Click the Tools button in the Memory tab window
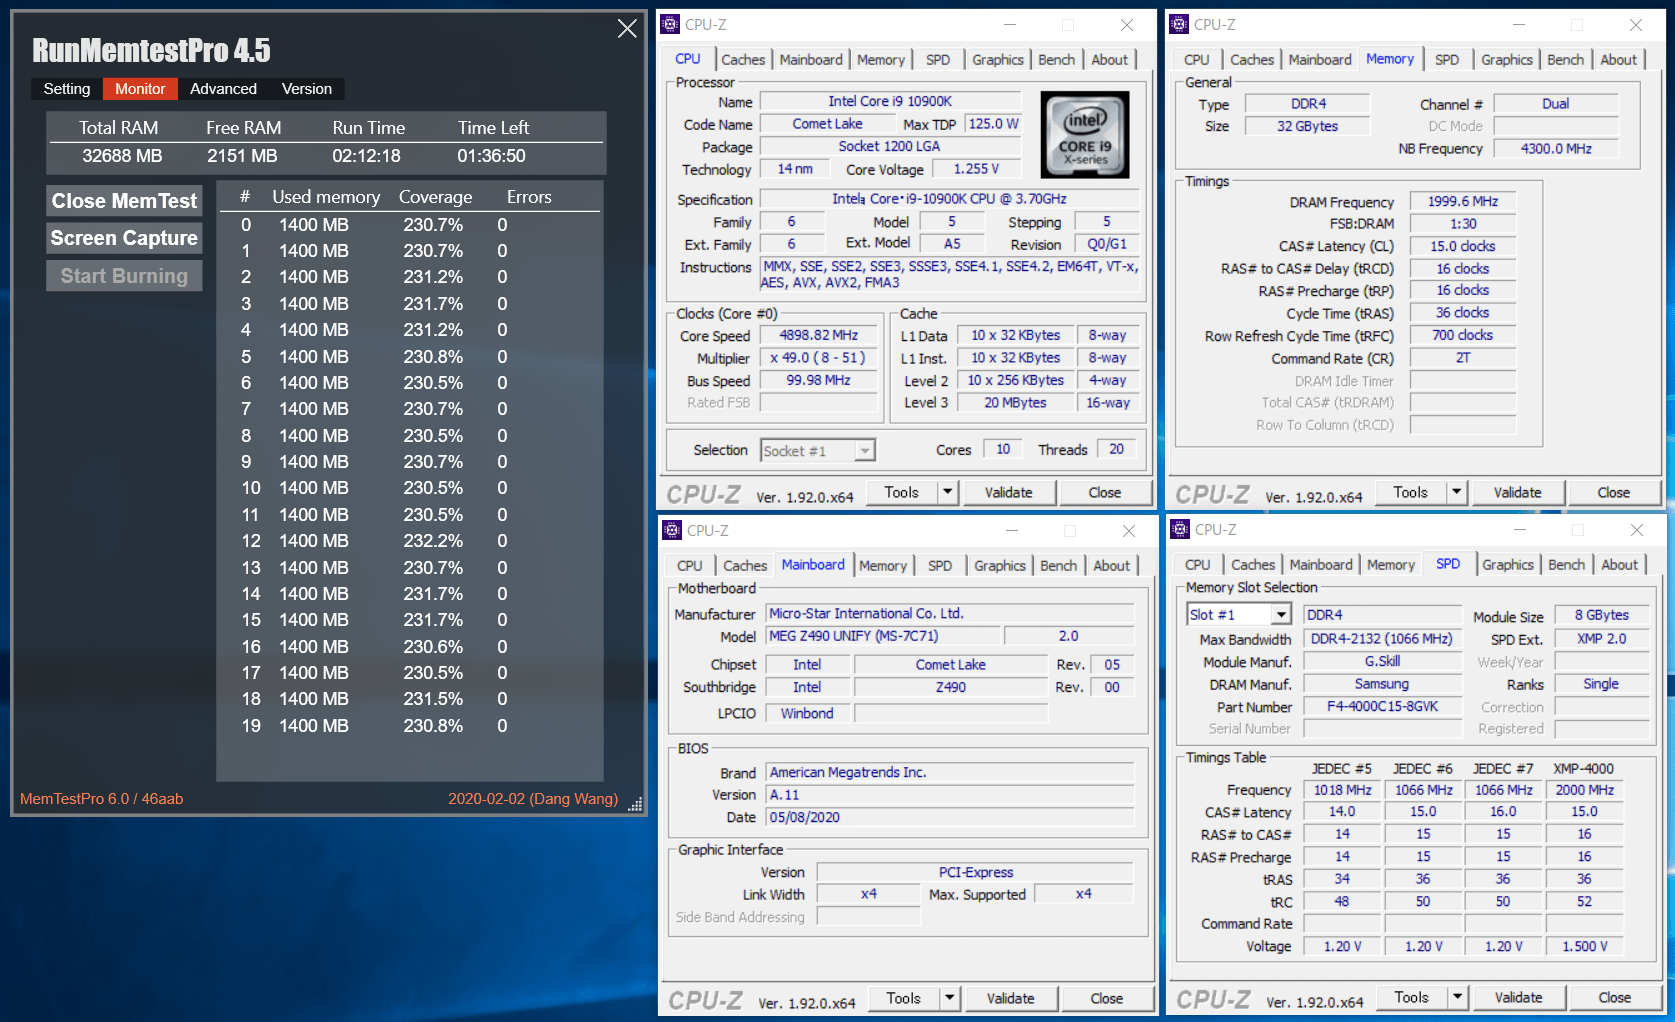Screen dimensions: 1675x1022 click(1410, 492)
